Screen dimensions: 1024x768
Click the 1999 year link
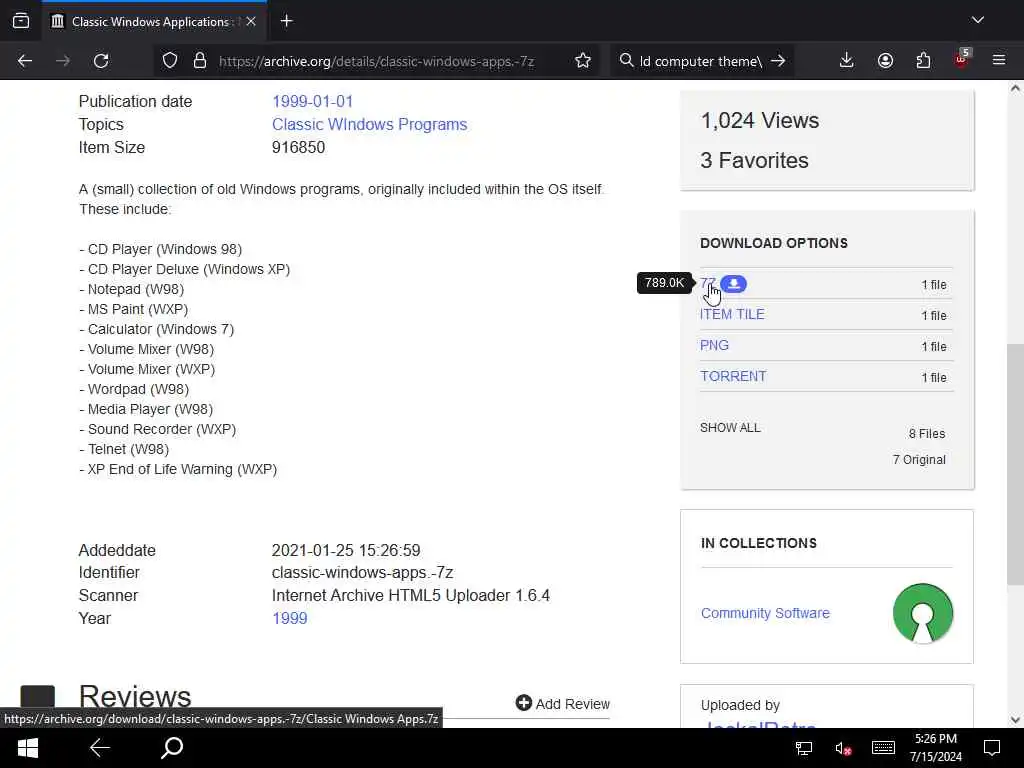pos(289,618)
